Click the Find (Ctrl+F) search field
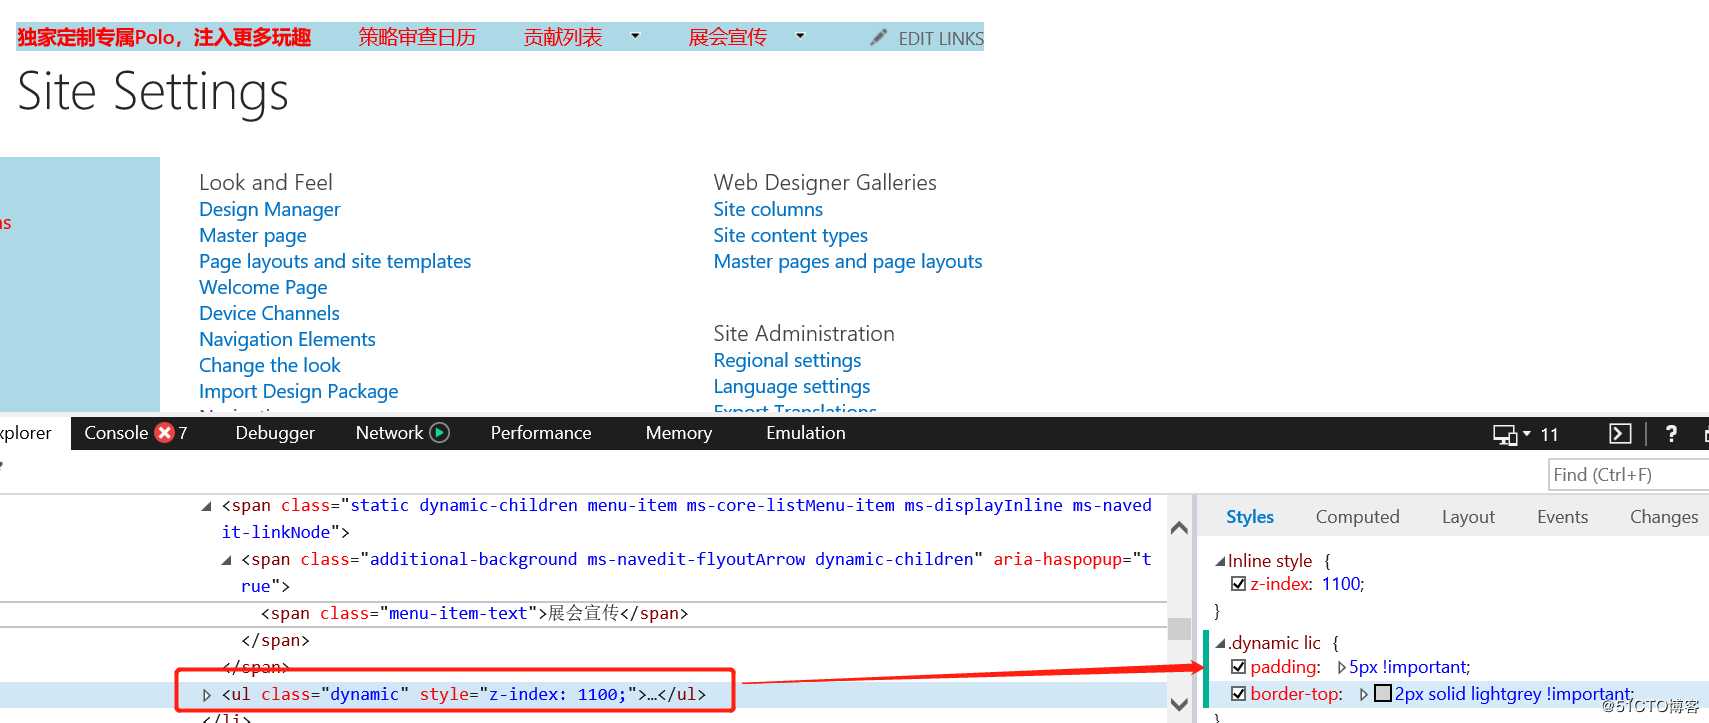 pyautogui.click(x=1628, y=474)
